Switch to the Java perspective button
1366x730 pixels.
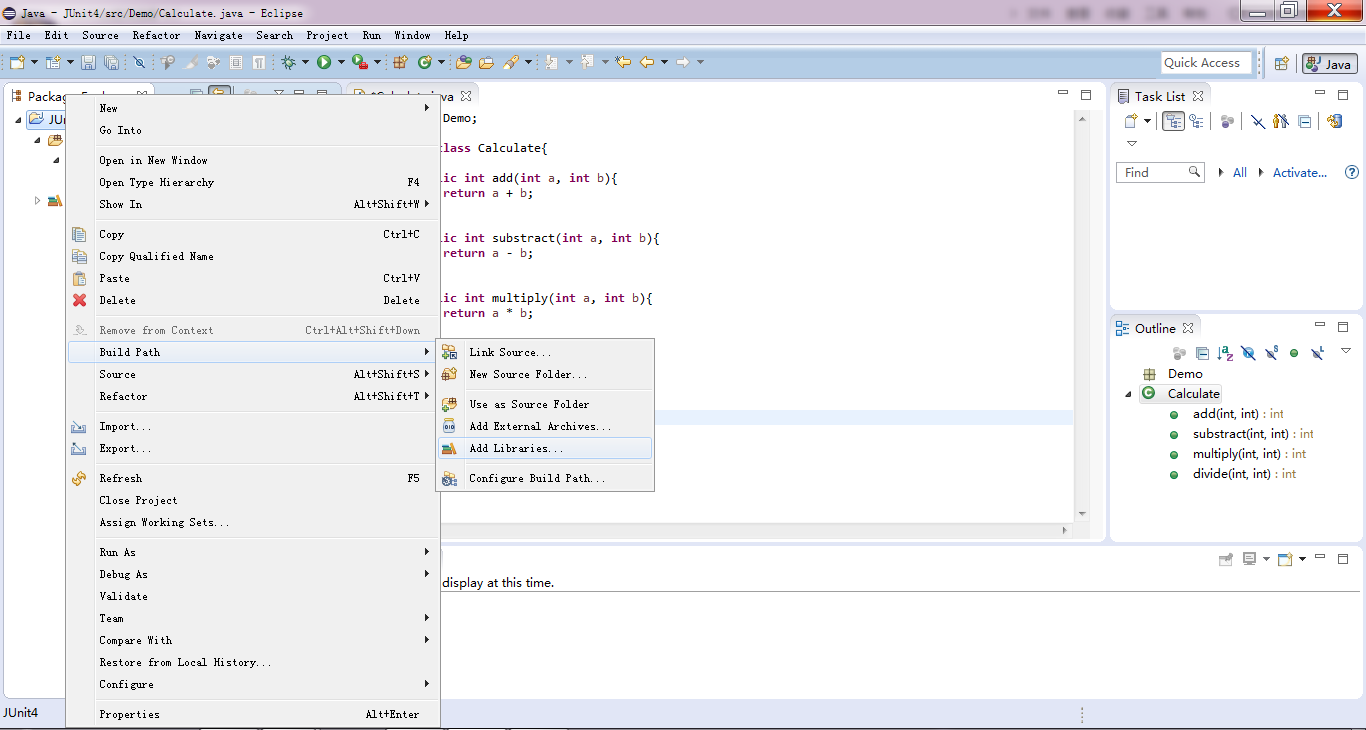(x=1329, y=63)
